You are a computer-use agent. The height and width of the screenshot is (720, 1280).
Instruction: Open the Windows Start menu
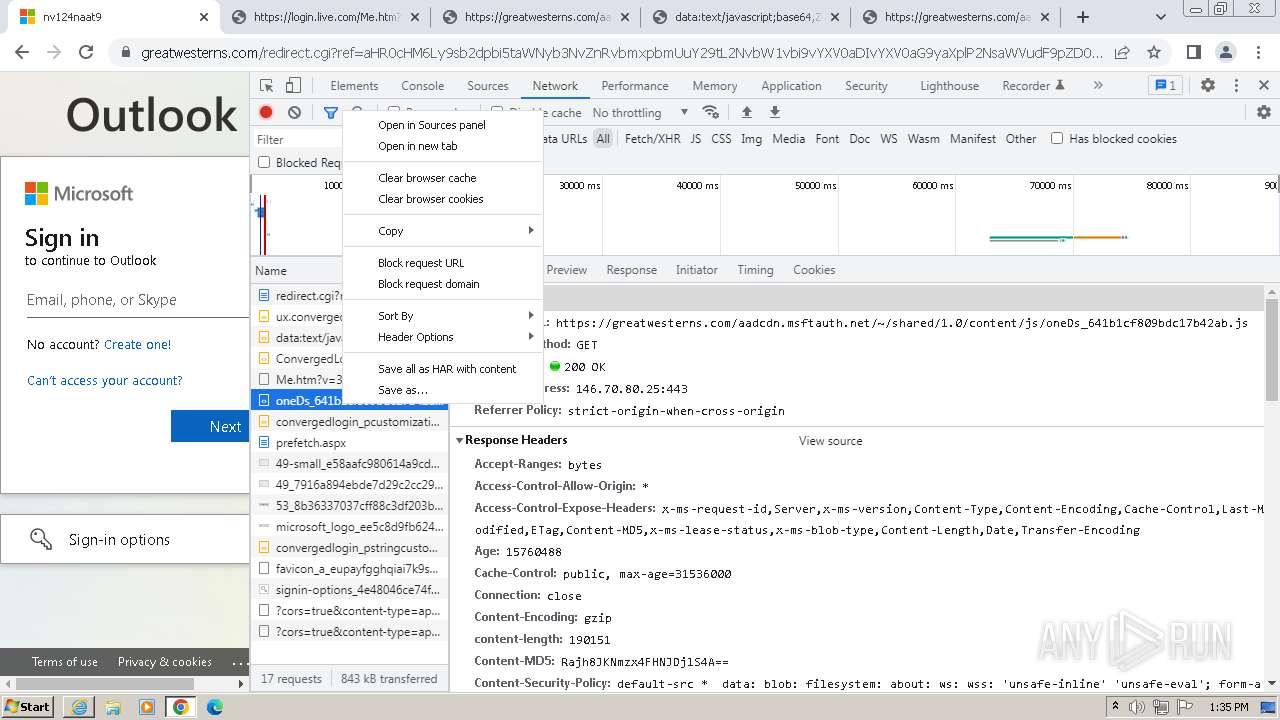tap(27, 707)
